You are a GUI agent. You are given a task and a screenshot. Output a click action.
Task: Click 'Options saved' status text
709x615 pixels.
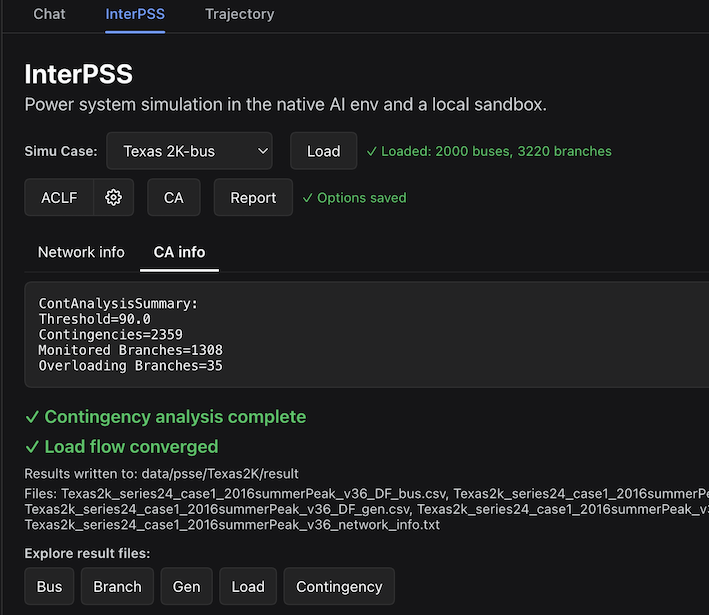(354, 198)
